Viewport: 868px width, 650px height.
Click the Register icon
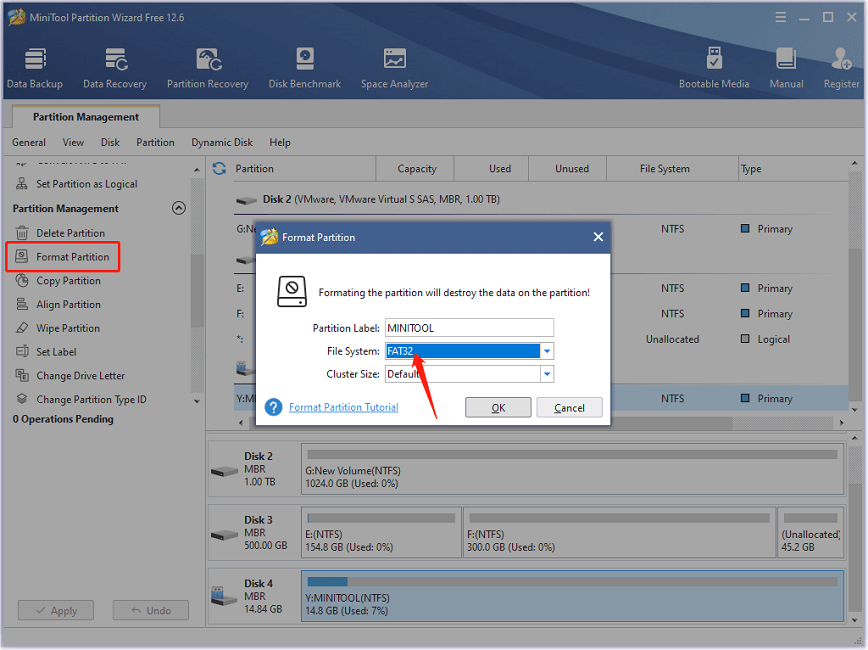click(x=841, y=68)
